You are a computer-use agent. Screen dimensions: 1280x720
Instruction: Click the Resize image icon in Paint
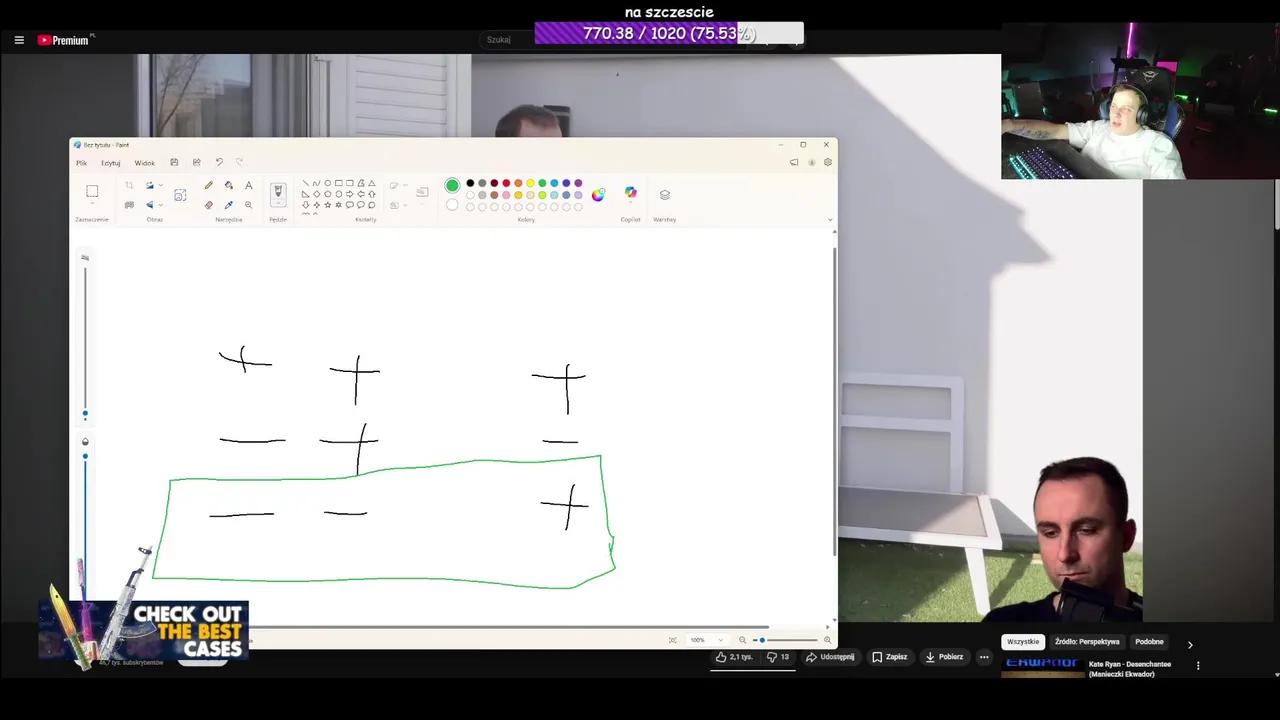pyautogui.click(x=180, y=195)
